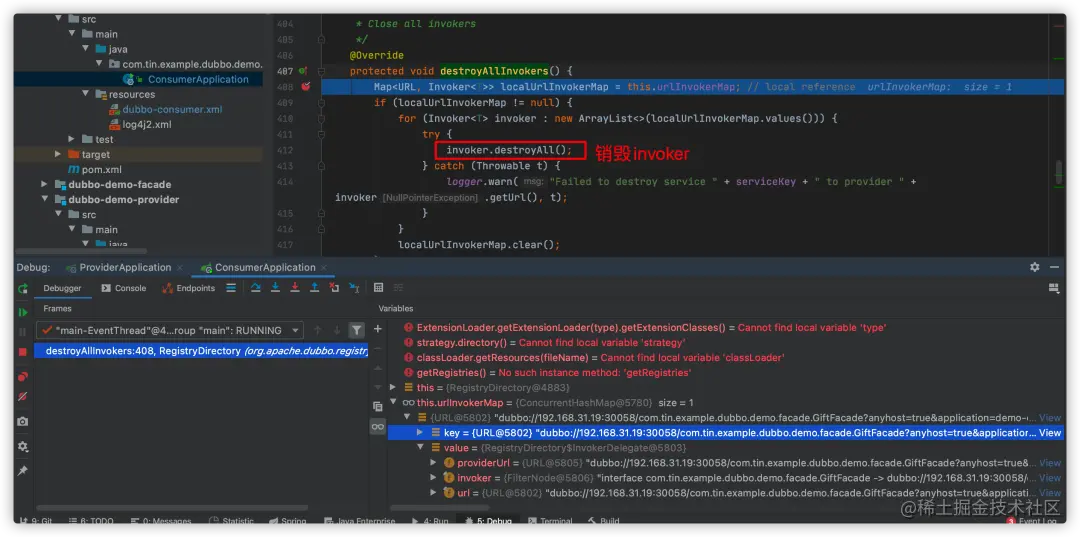Select previous frame up arrow
This screenshot has height=537, width=1080.
(318, 330)
